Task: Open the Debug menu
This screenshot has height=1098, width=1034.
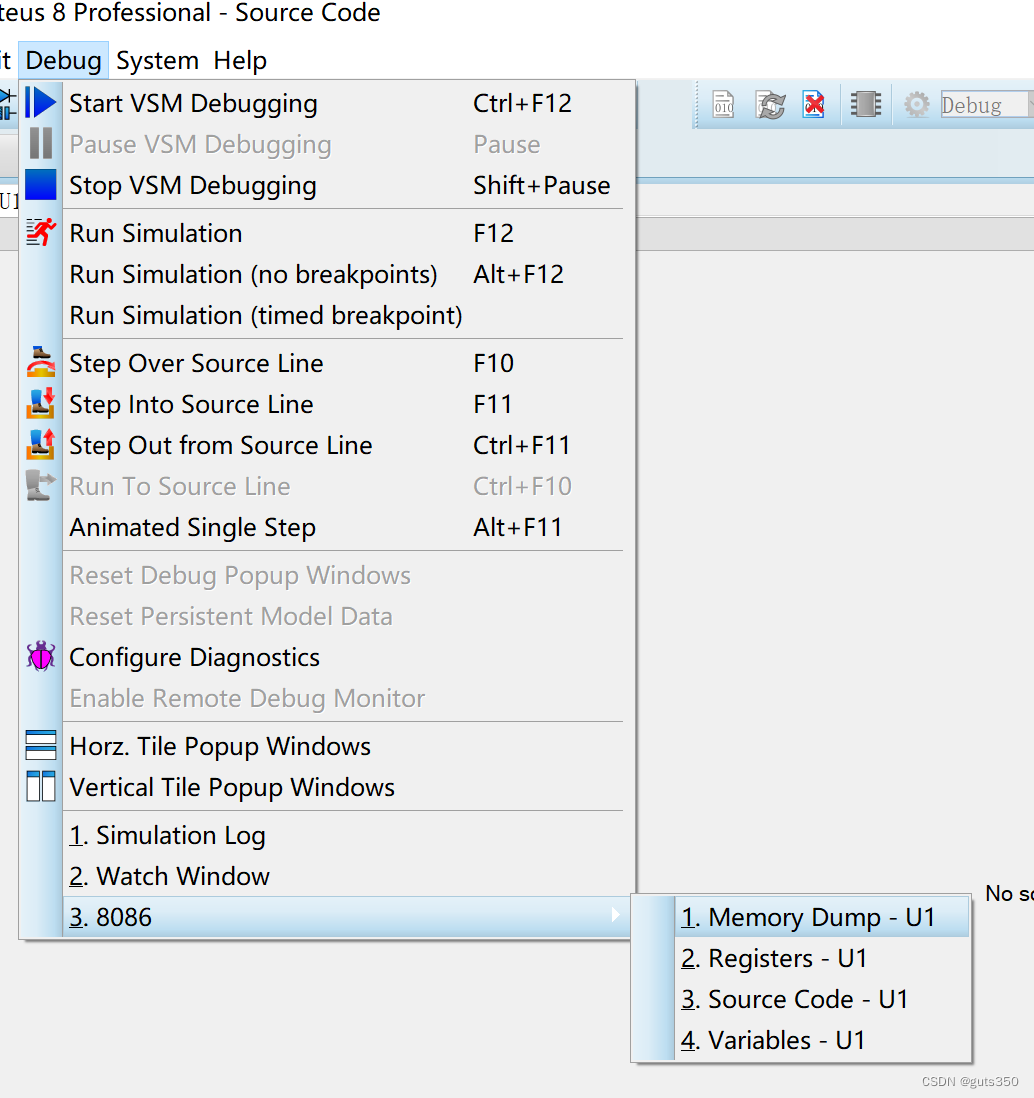Action: coord(63,60)
